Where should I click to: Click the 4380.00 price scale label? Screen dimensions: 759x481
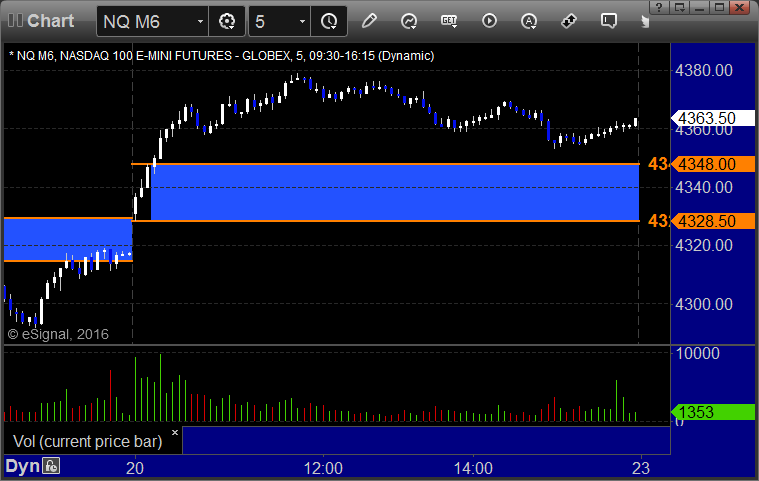tap(704, 71)
